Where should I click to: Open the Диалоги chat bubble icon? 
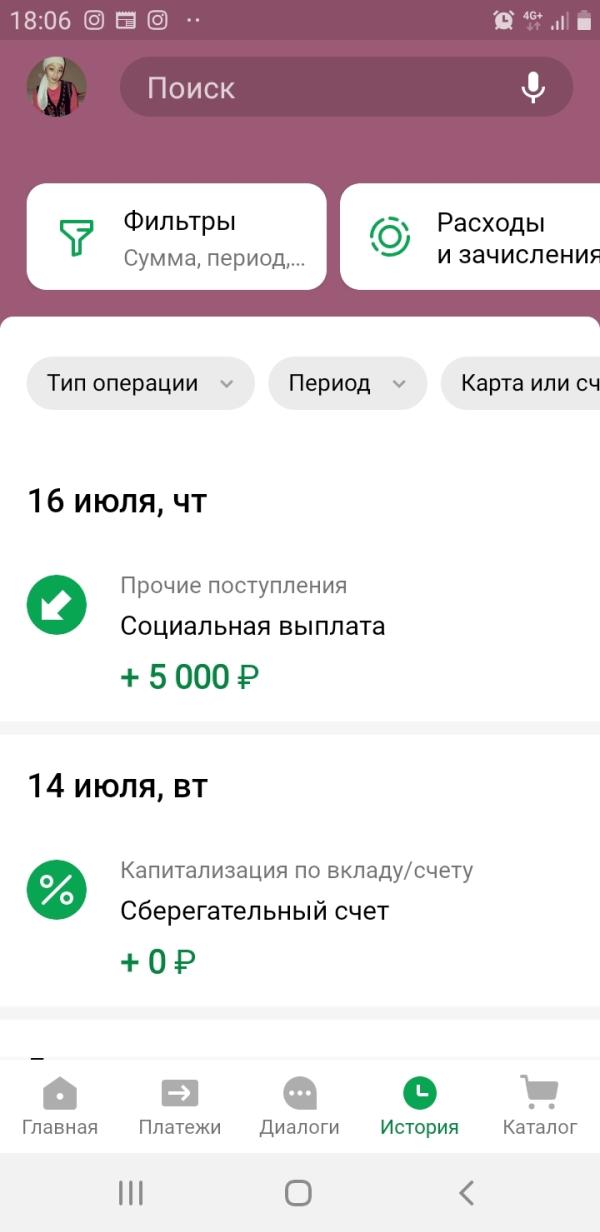pos(300,1093)
